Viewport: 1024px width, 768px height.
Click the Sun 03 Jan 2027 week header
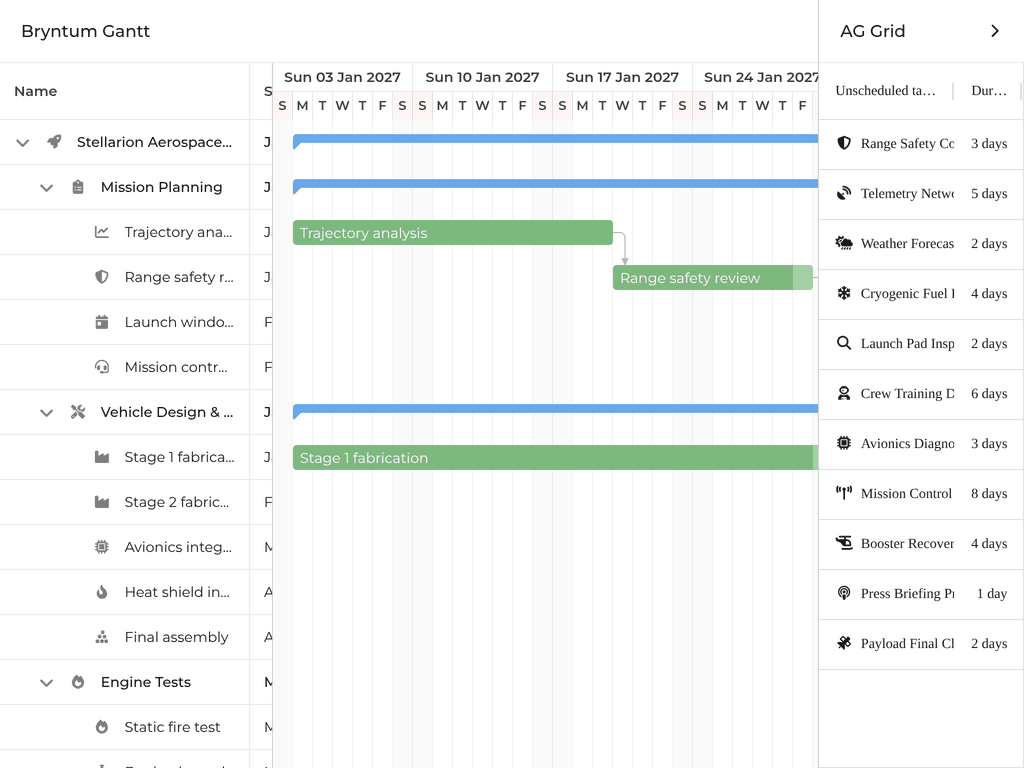click(342, 77)
